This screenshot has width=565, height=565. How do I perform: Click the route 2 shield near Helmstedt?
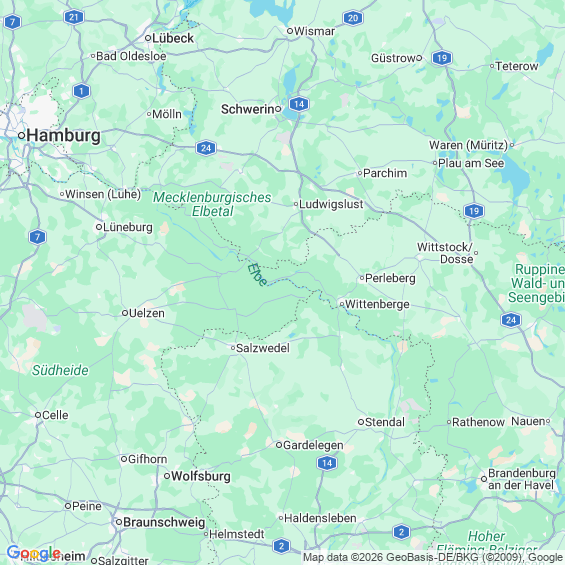[x=281, y=546]
